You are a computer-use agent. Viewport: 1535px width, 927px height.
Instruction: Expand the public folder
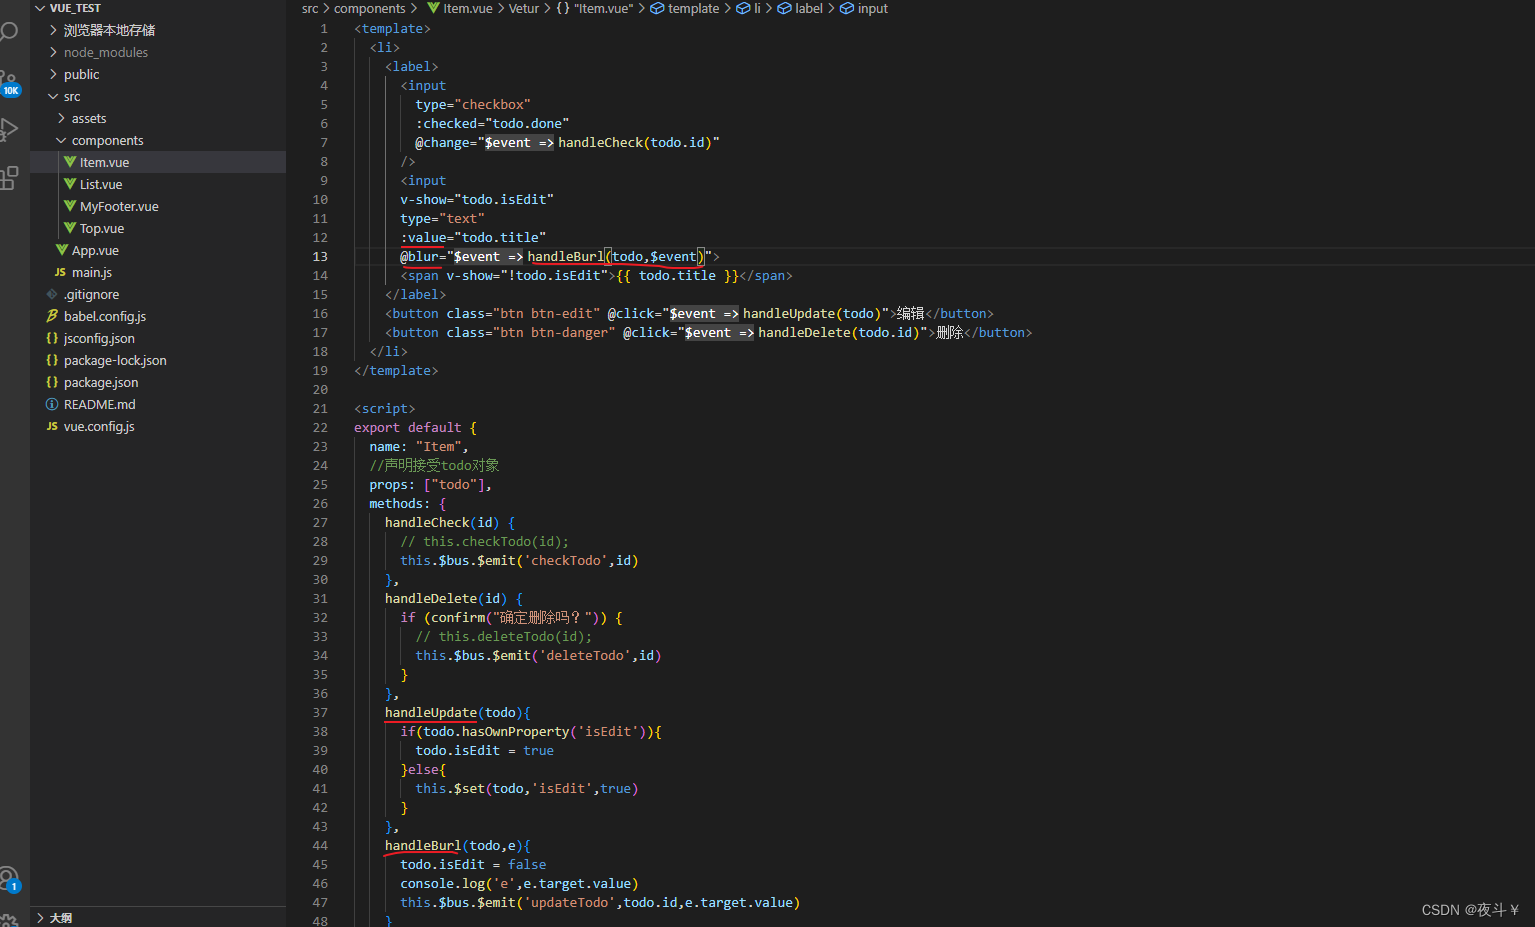tap(53, 74)
